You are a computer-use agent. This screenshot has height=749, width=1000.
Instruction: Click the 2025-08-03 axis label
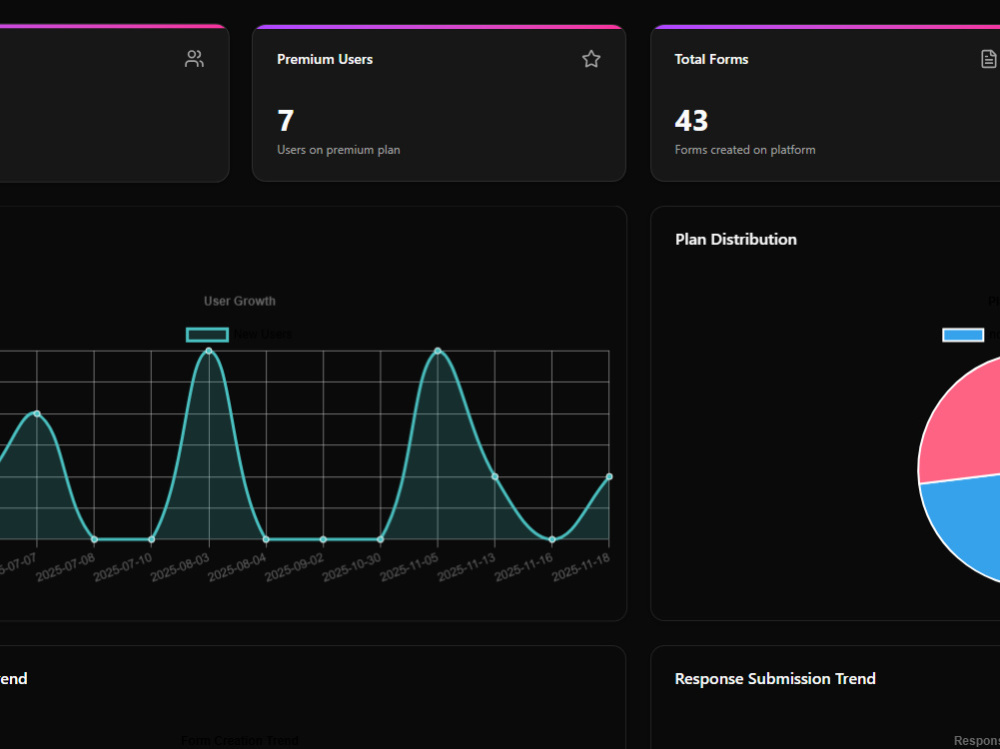click(180, 567)
